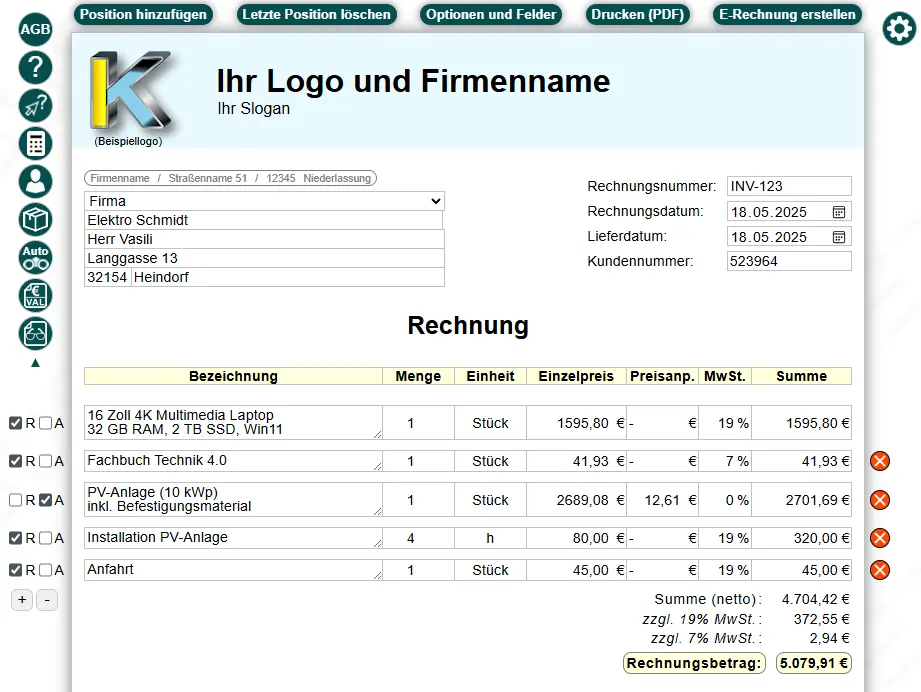The width and height of the screenshot is (921, 692).
Task: Toggle the R checkbox on the PV-Anlage row
Action: pyautogui.click(x=13, y=499)
